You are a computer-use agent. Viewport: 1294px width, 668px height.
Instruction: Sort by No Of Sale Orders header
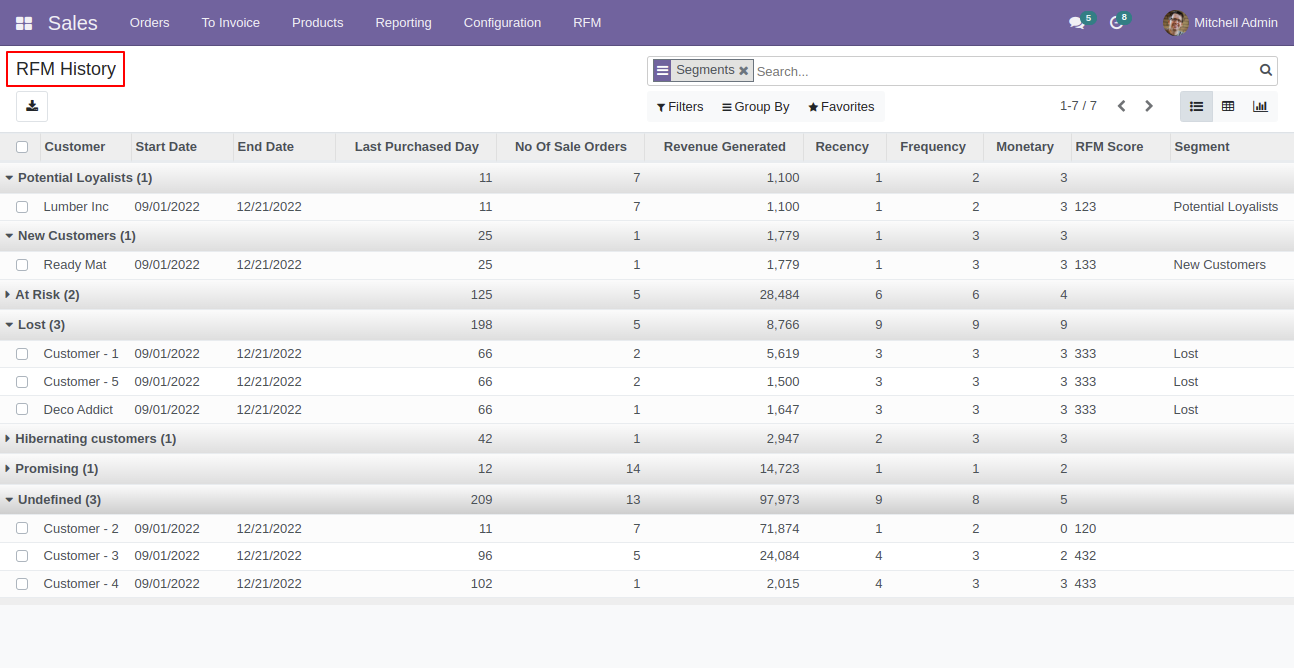(570, 147)
